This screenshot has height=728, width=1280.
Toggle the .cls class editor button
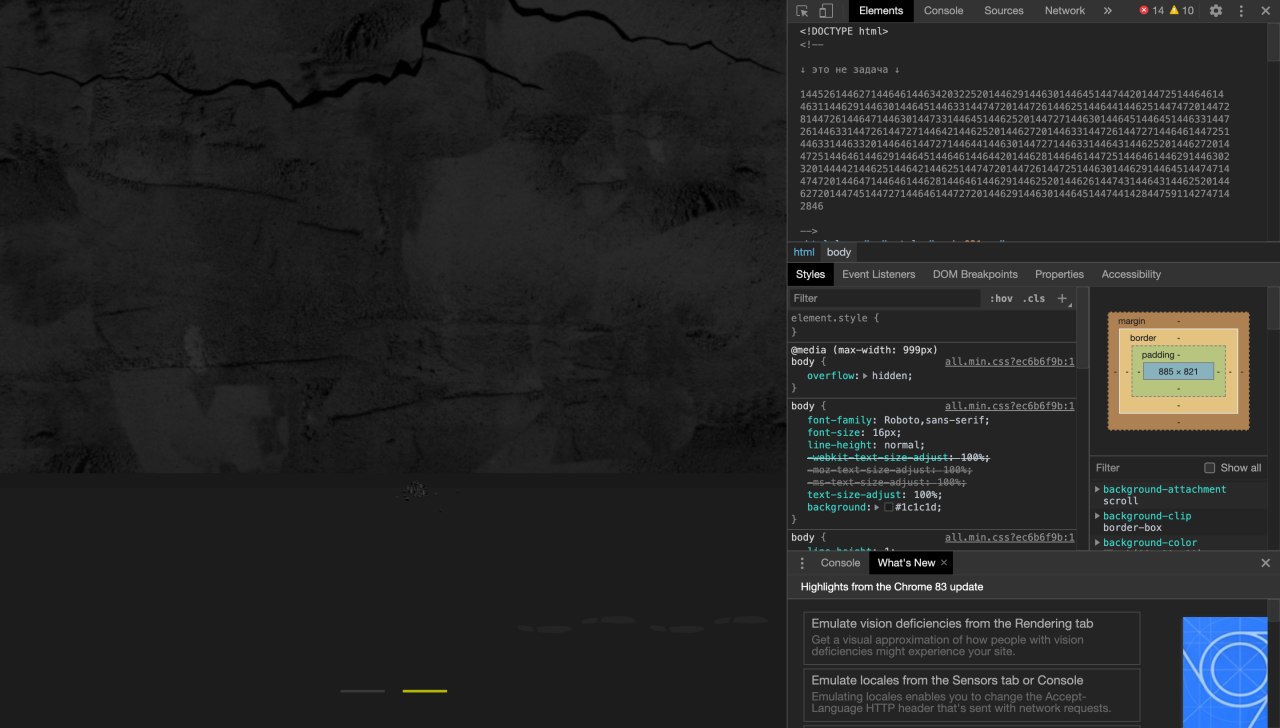coord(1034,298)
